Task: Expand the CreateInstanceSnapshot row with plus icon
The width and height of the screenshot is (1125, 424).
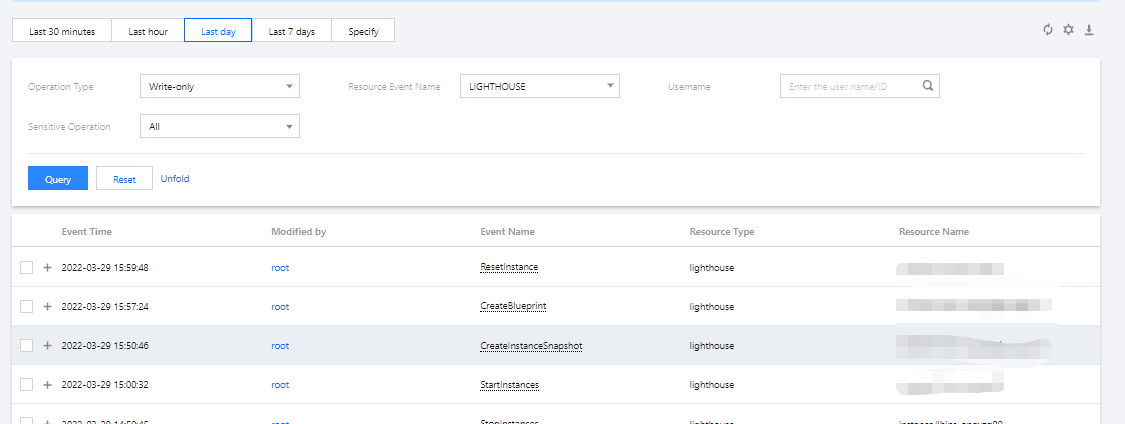Action: 47,346
